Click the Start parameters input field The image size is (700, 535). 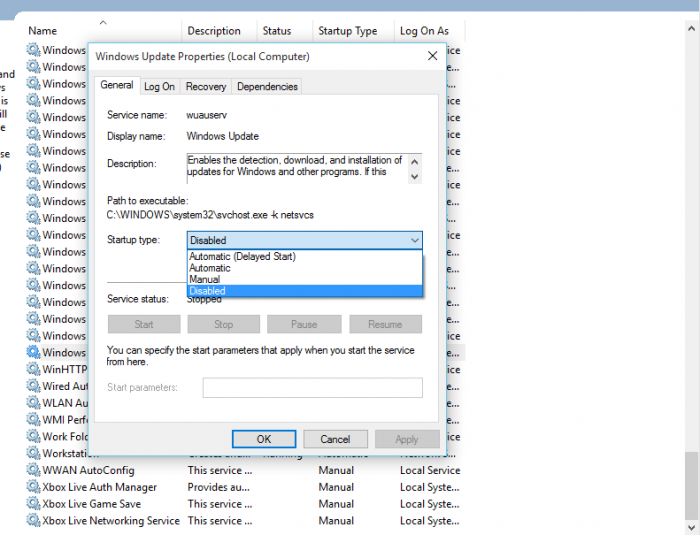point(312,388)
